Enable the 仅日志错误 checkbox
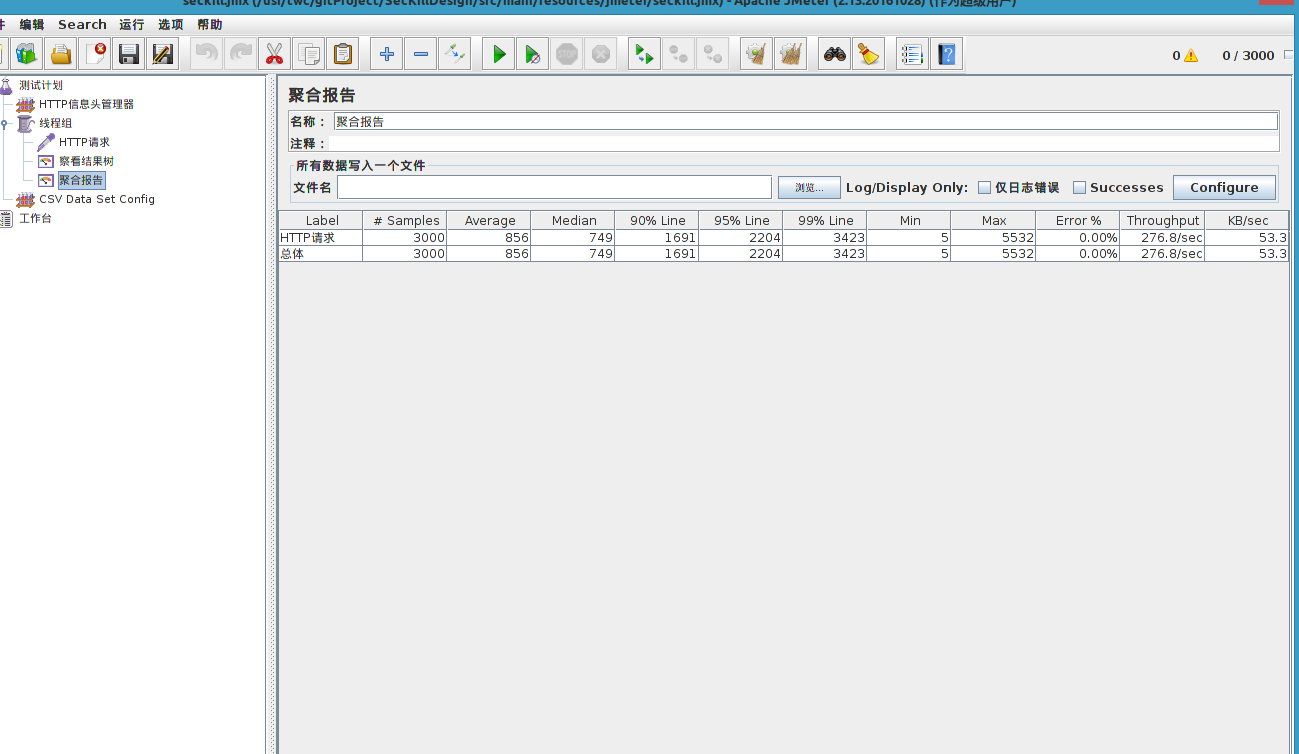 pyautogui.click(x=984, y=187)
